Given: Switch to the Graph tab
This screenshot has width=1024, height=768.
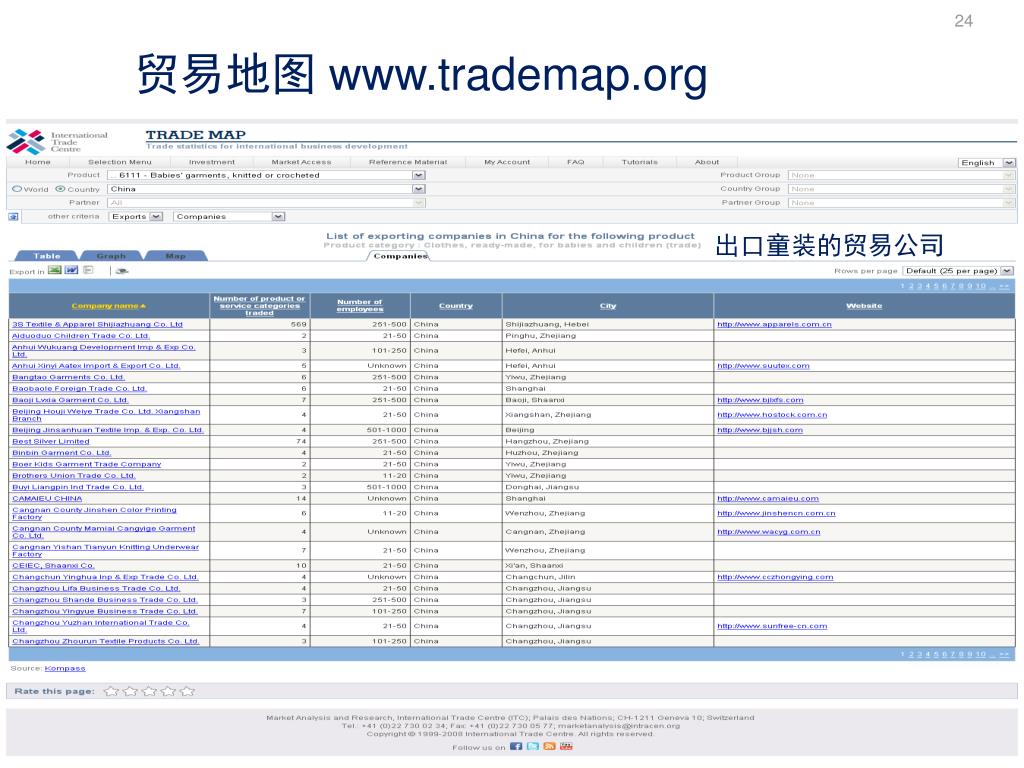Looking at the screenshot, I should (111, 256).
